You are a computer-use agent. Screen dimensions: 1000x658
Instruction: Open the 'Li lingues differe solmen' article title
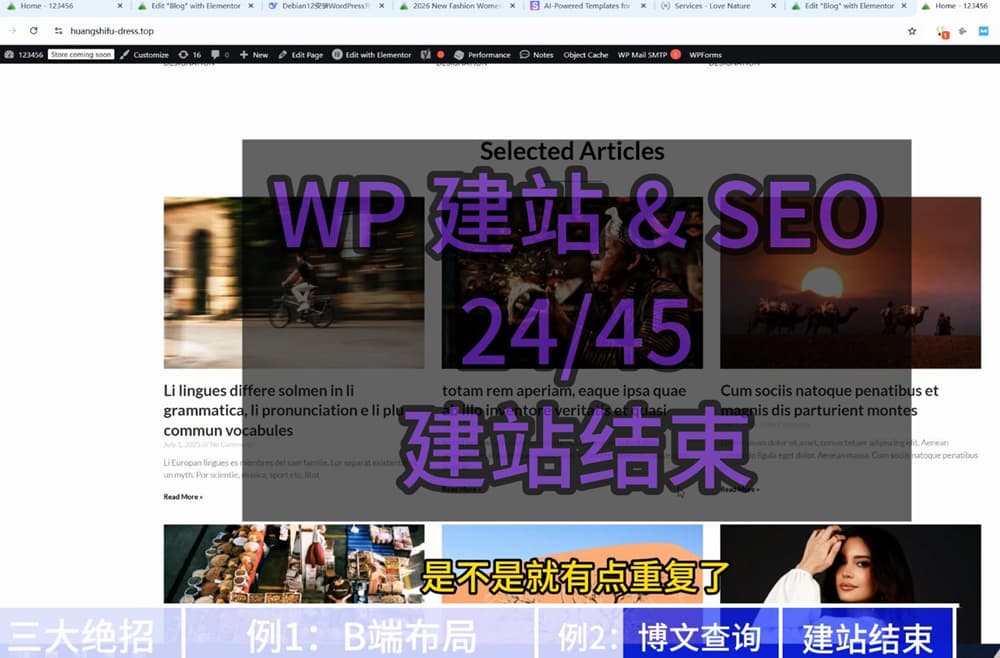pyautogui.click(x=285, y=410)
